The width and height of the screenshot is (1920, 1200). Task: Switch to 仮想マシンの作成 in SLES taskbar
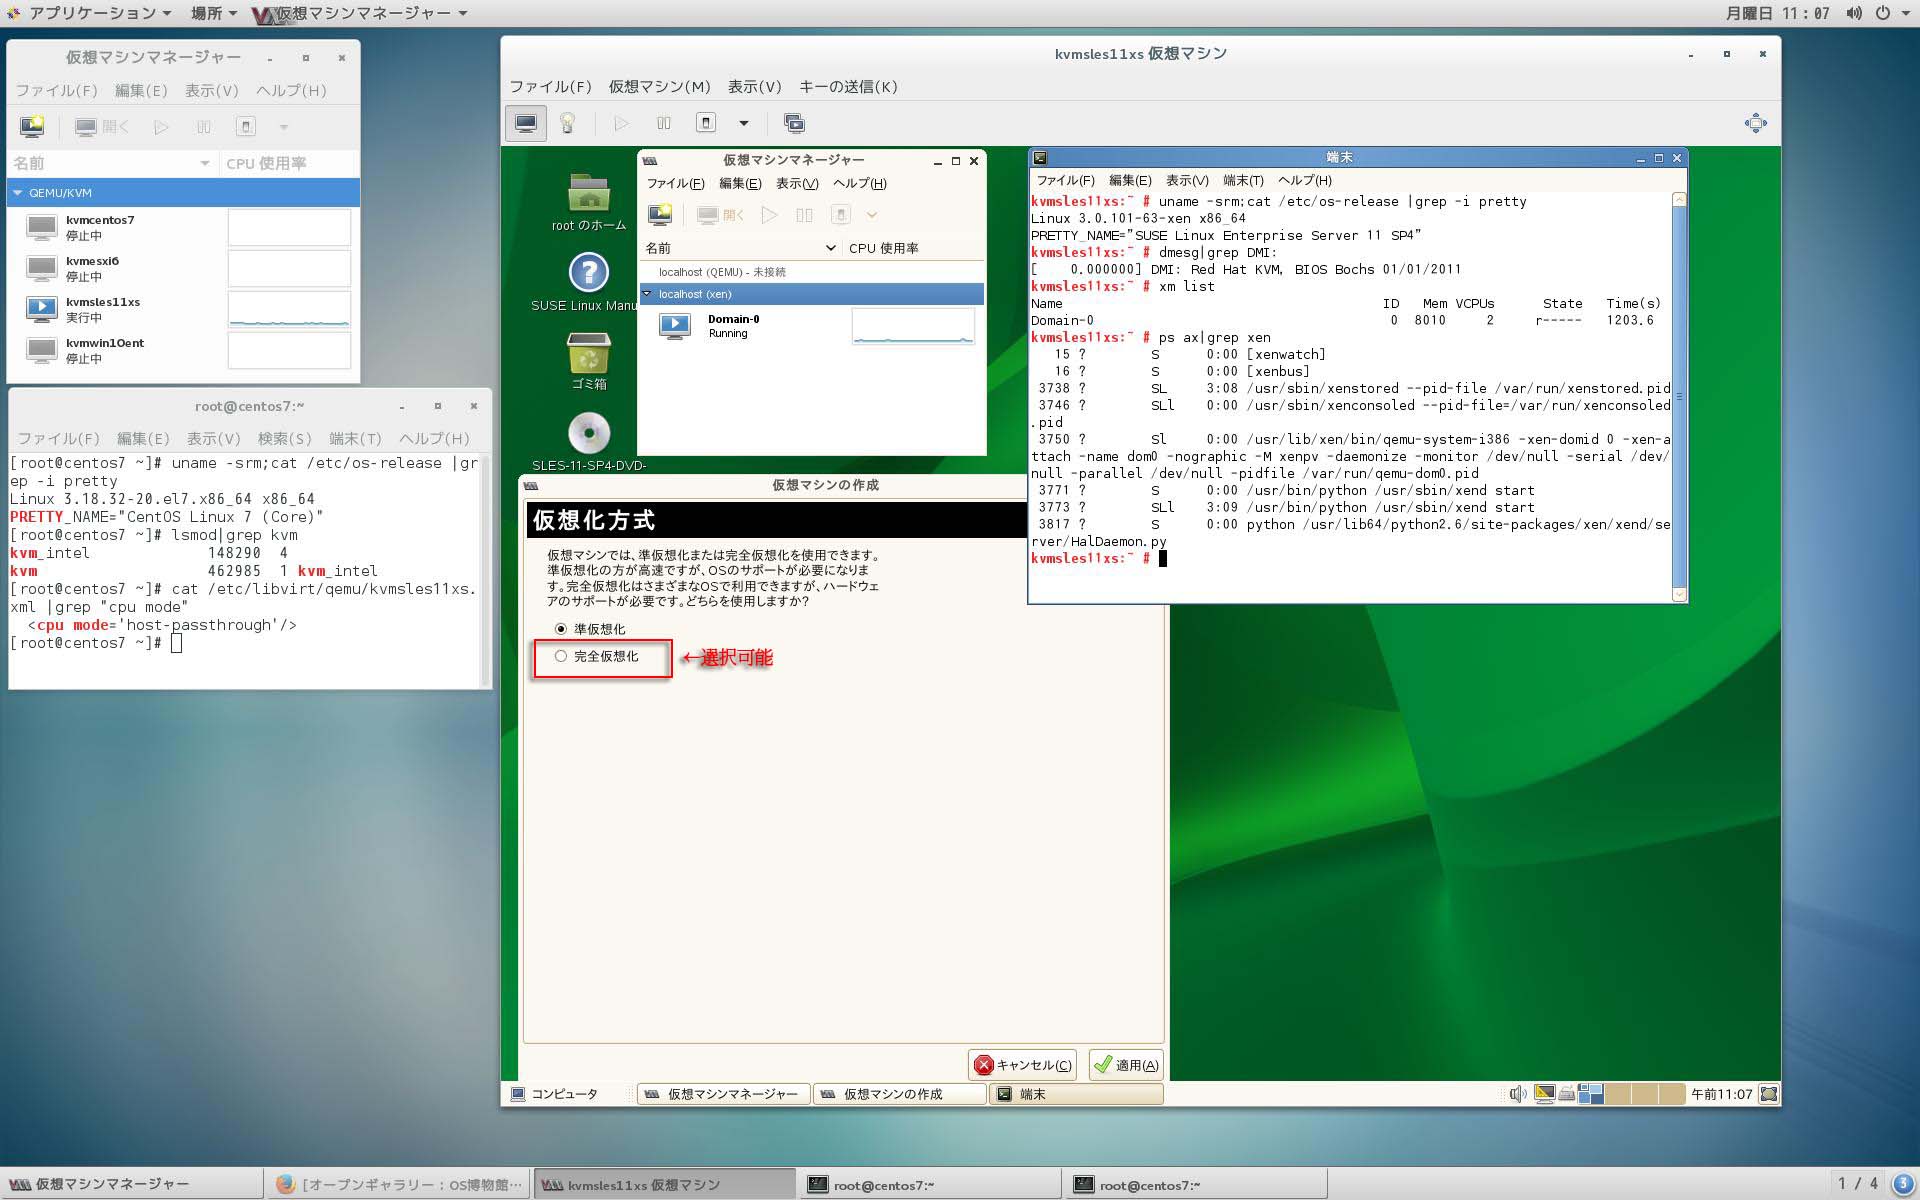click(x=900, y=1094)
